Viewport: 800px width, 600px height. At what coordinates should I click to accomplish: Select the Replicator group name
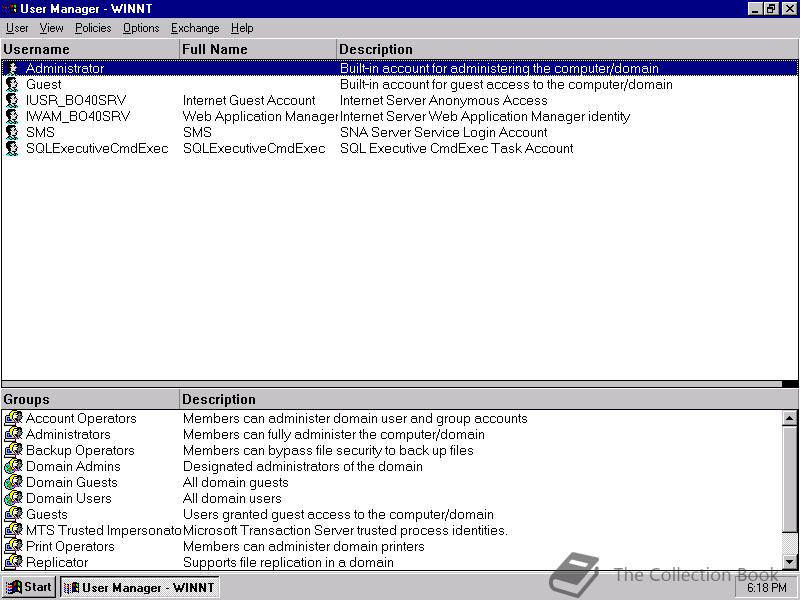point(57,562)
